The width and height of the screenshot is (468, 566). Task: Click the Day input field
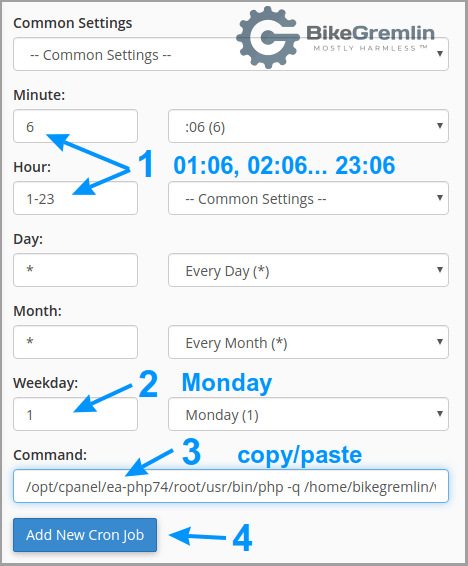(75, 270)
